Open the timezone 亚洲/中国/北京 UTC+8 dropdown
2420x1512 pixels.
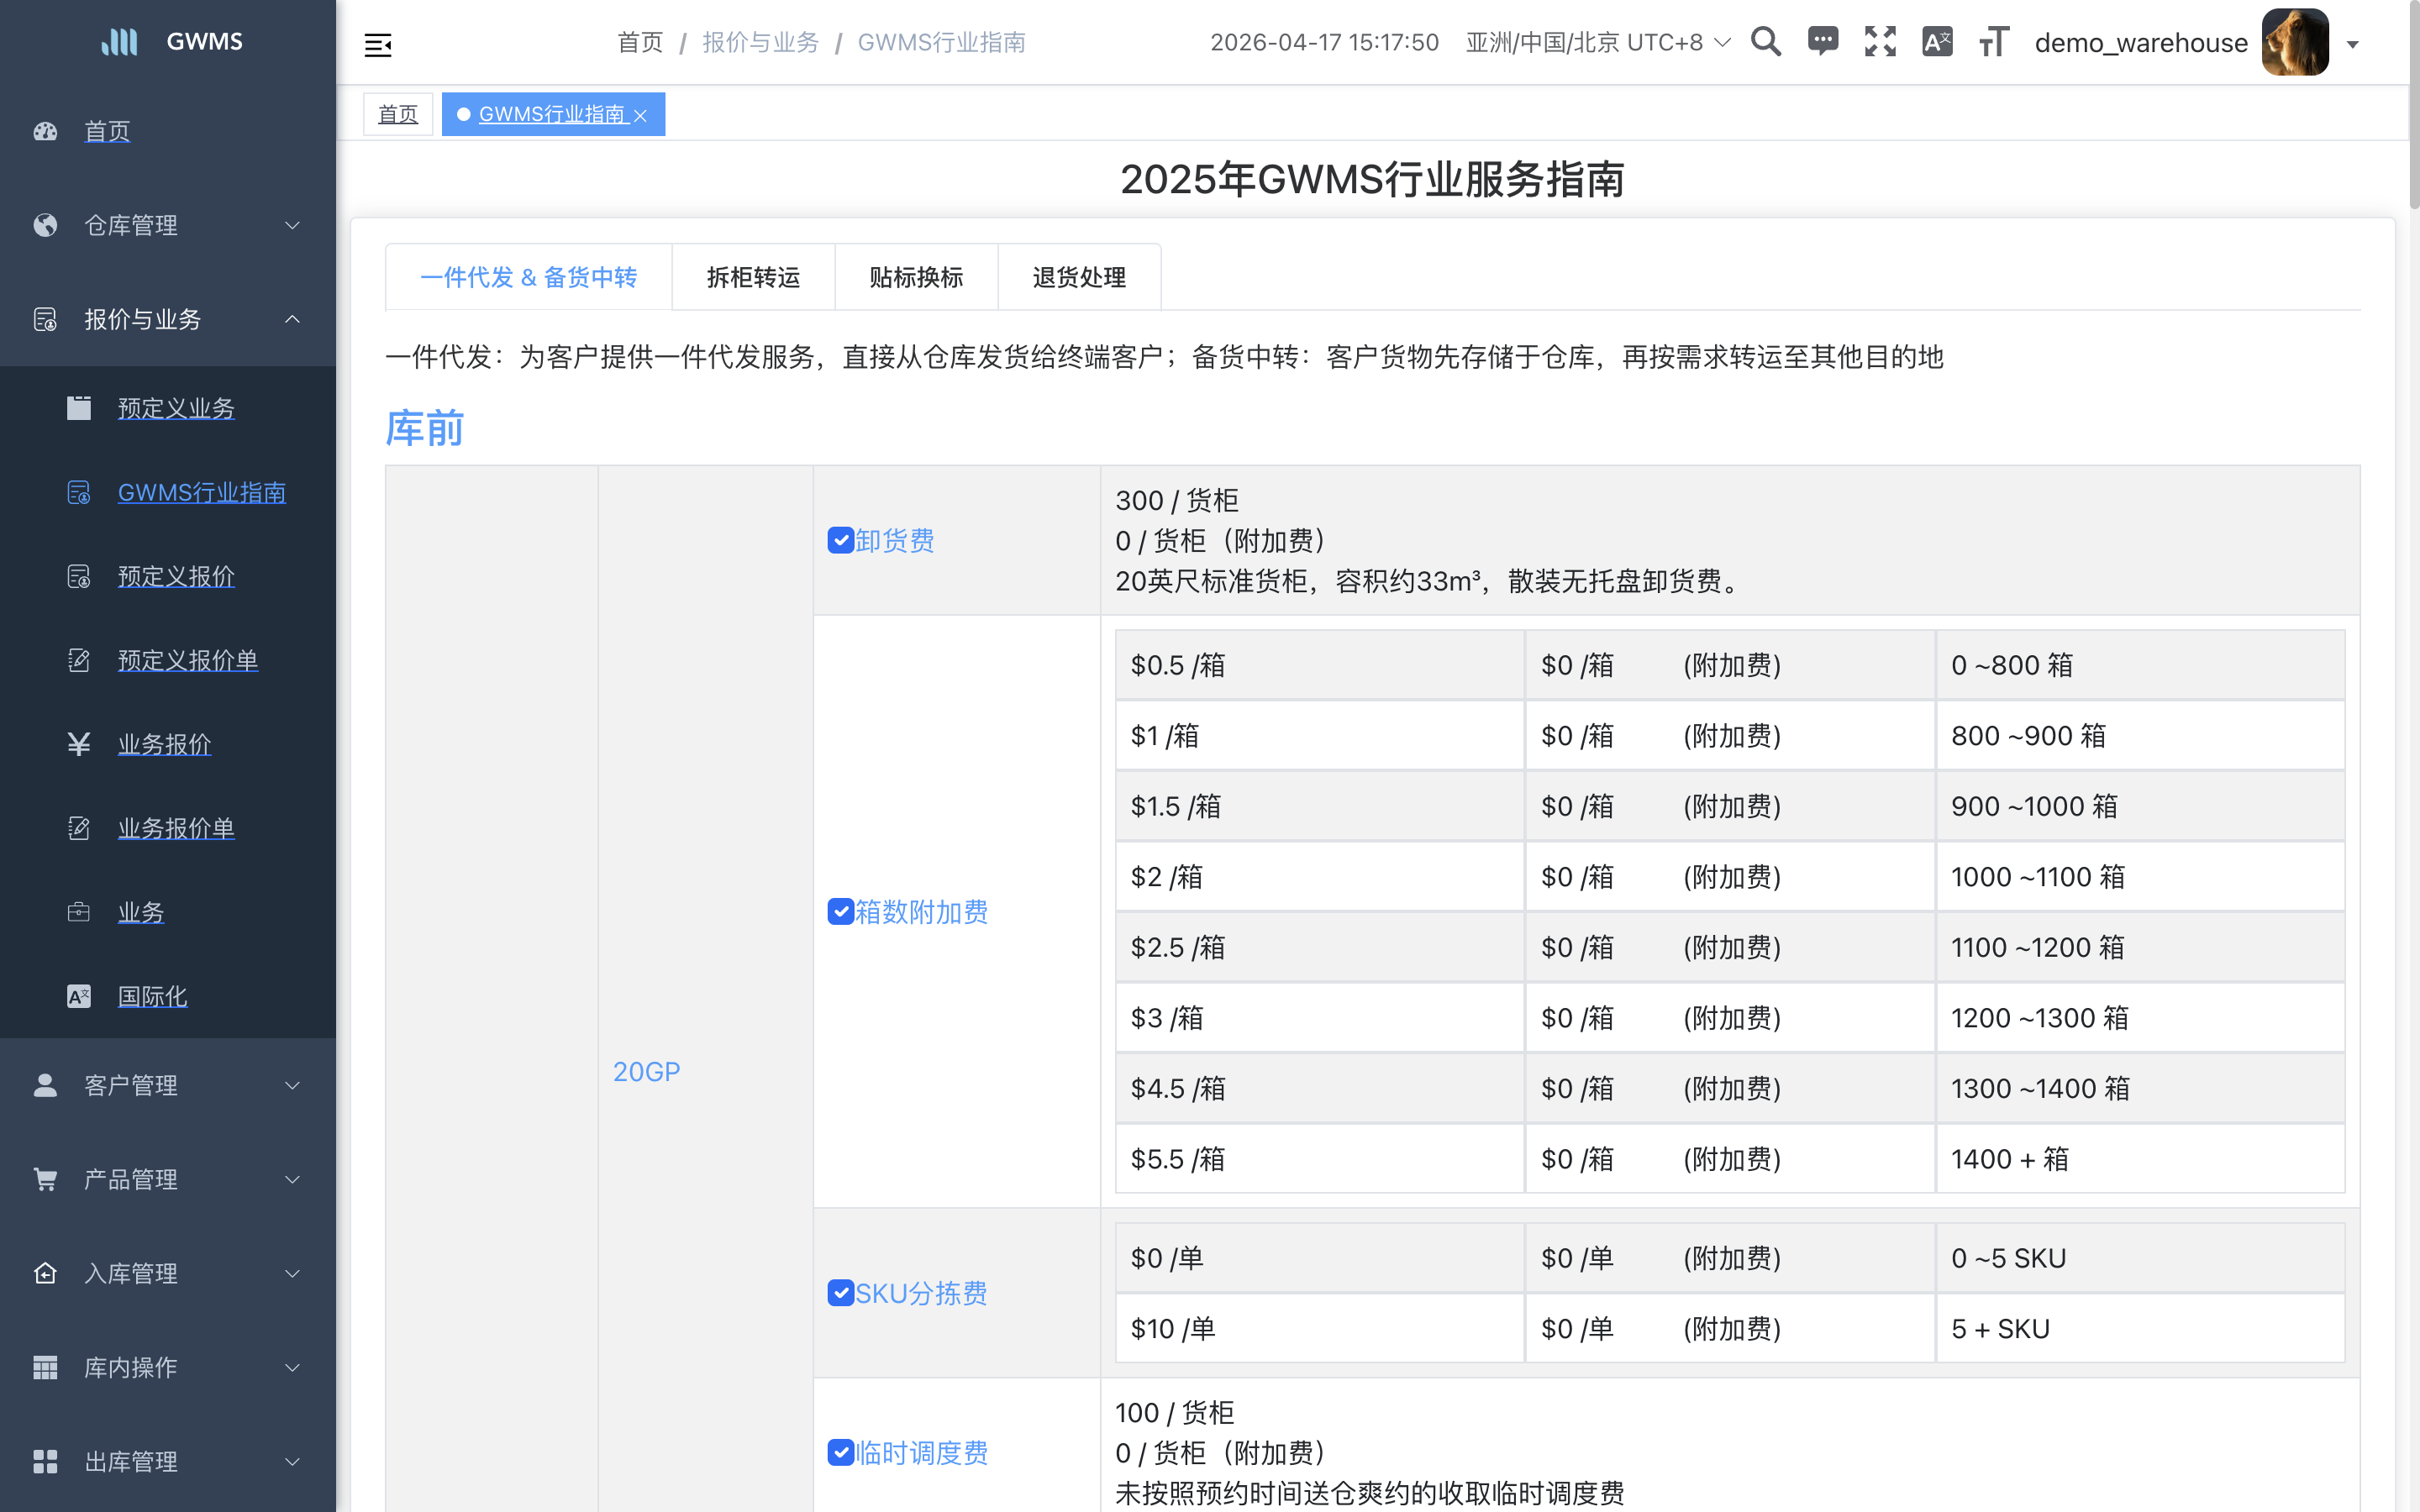pyautogui.click(x=1597, y=42)
